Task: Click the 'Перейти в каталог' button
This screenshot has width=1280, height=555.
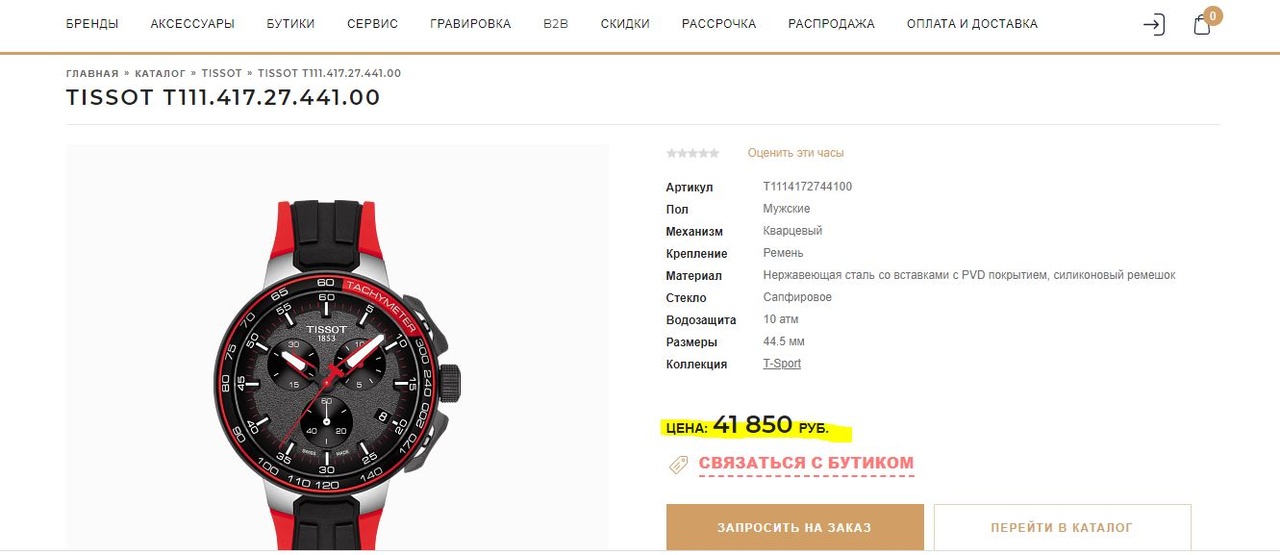Action: (1062, 527)
